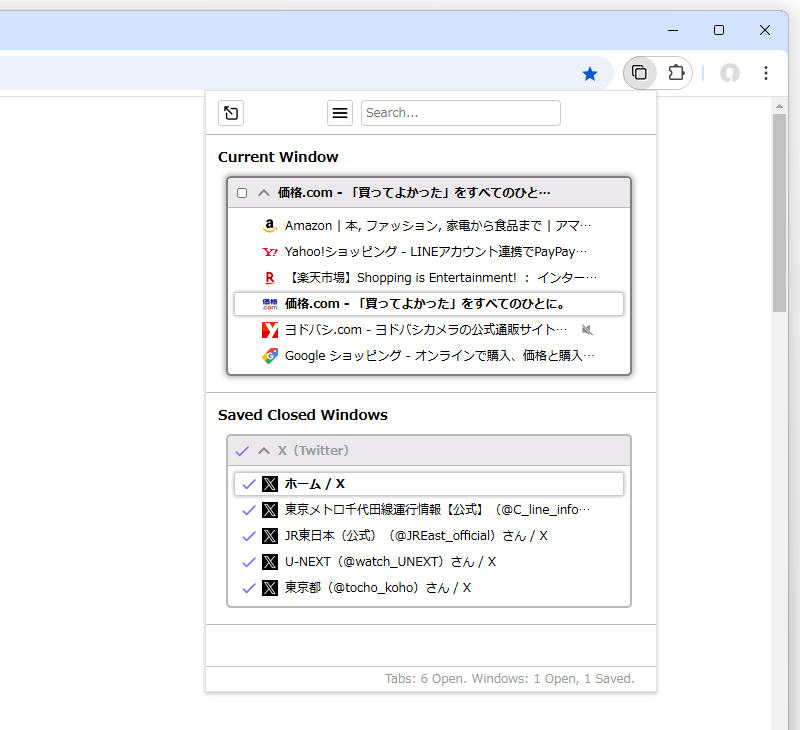The height and width of the screenshot is (730, 800).
Task: Click X favicon on U-NEXT row
Action: pos(270,562)
